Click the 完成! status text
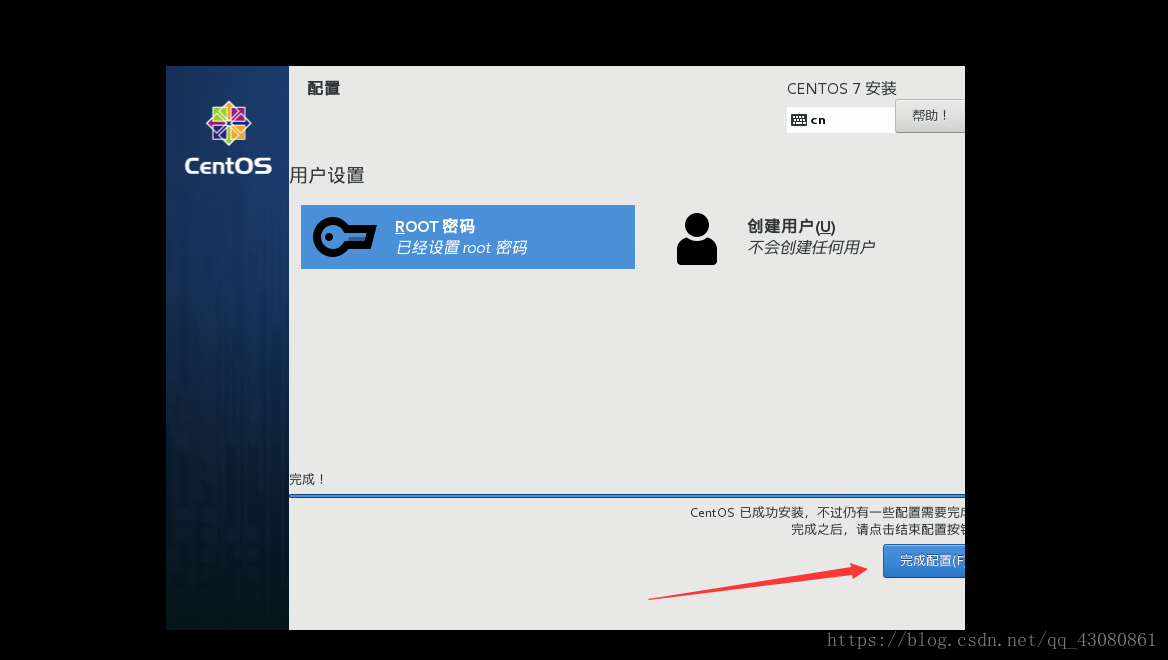 click(x=307, y=479)
